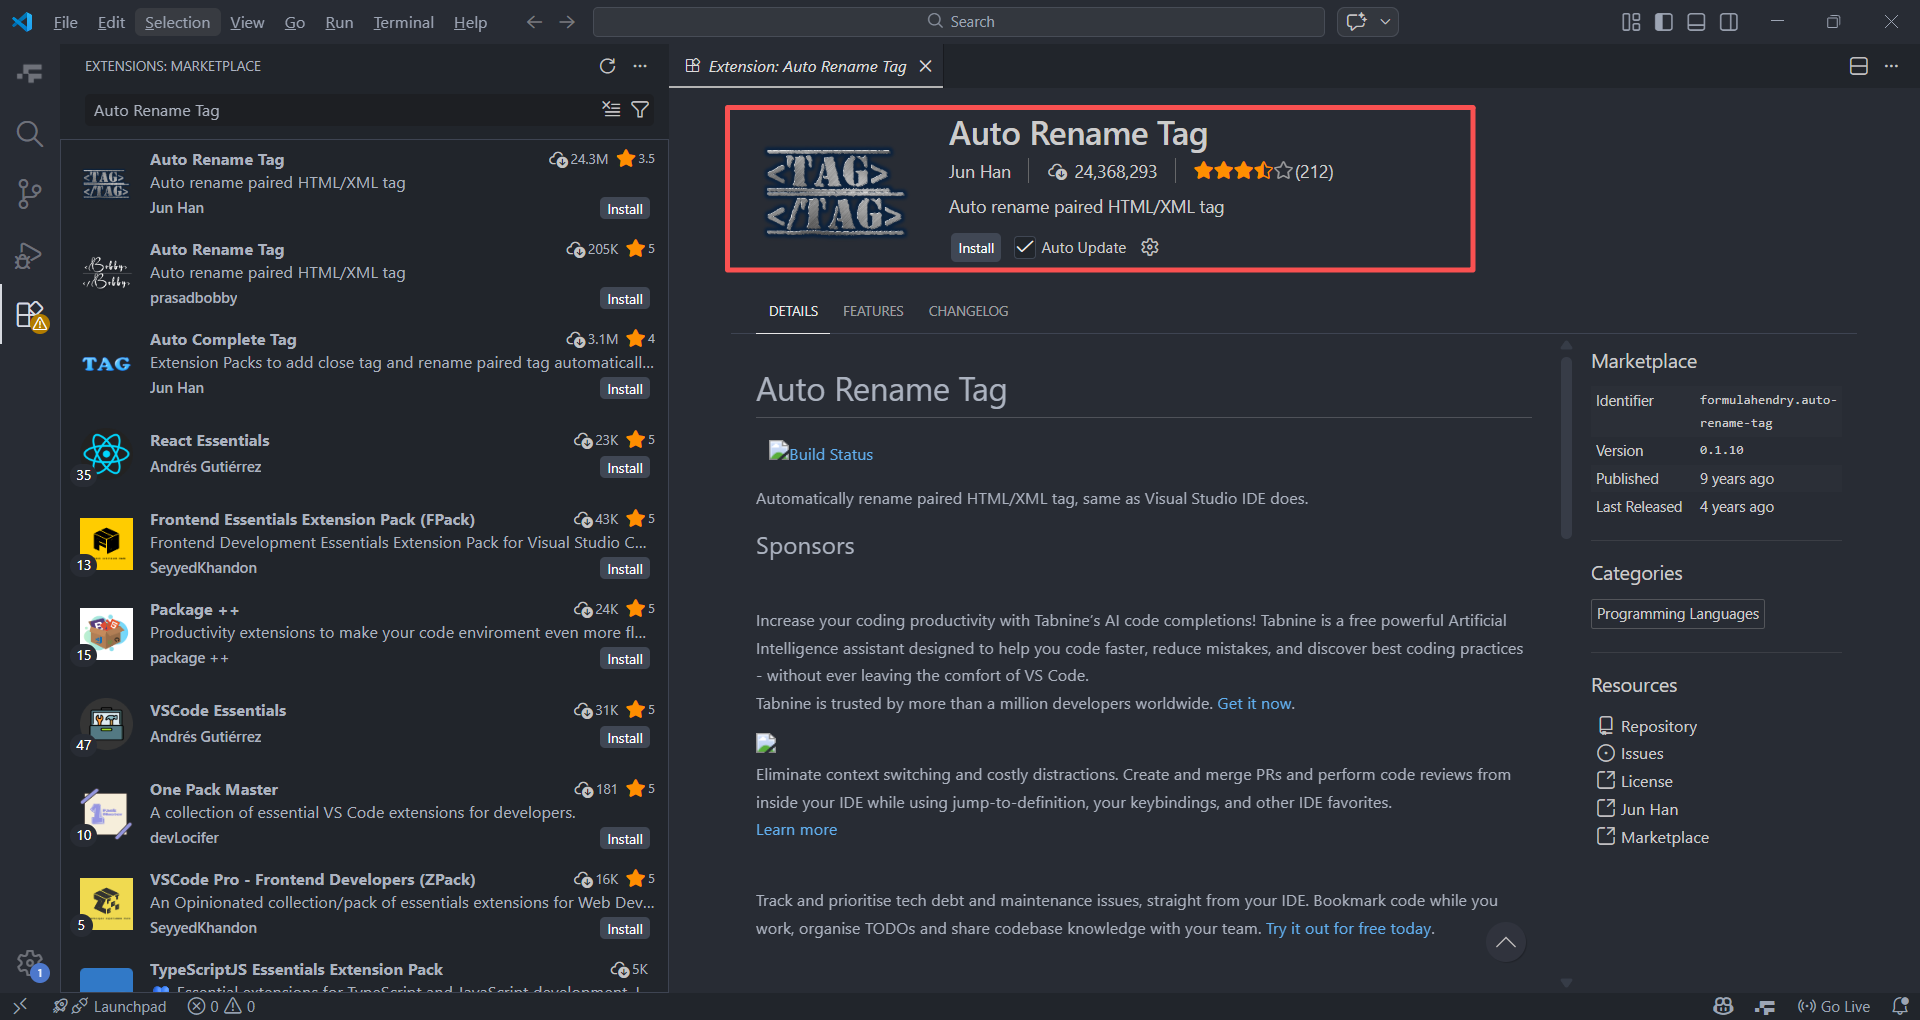Open the File menu
Viewport: 1920px width, 1020px height.
(66, 22)
